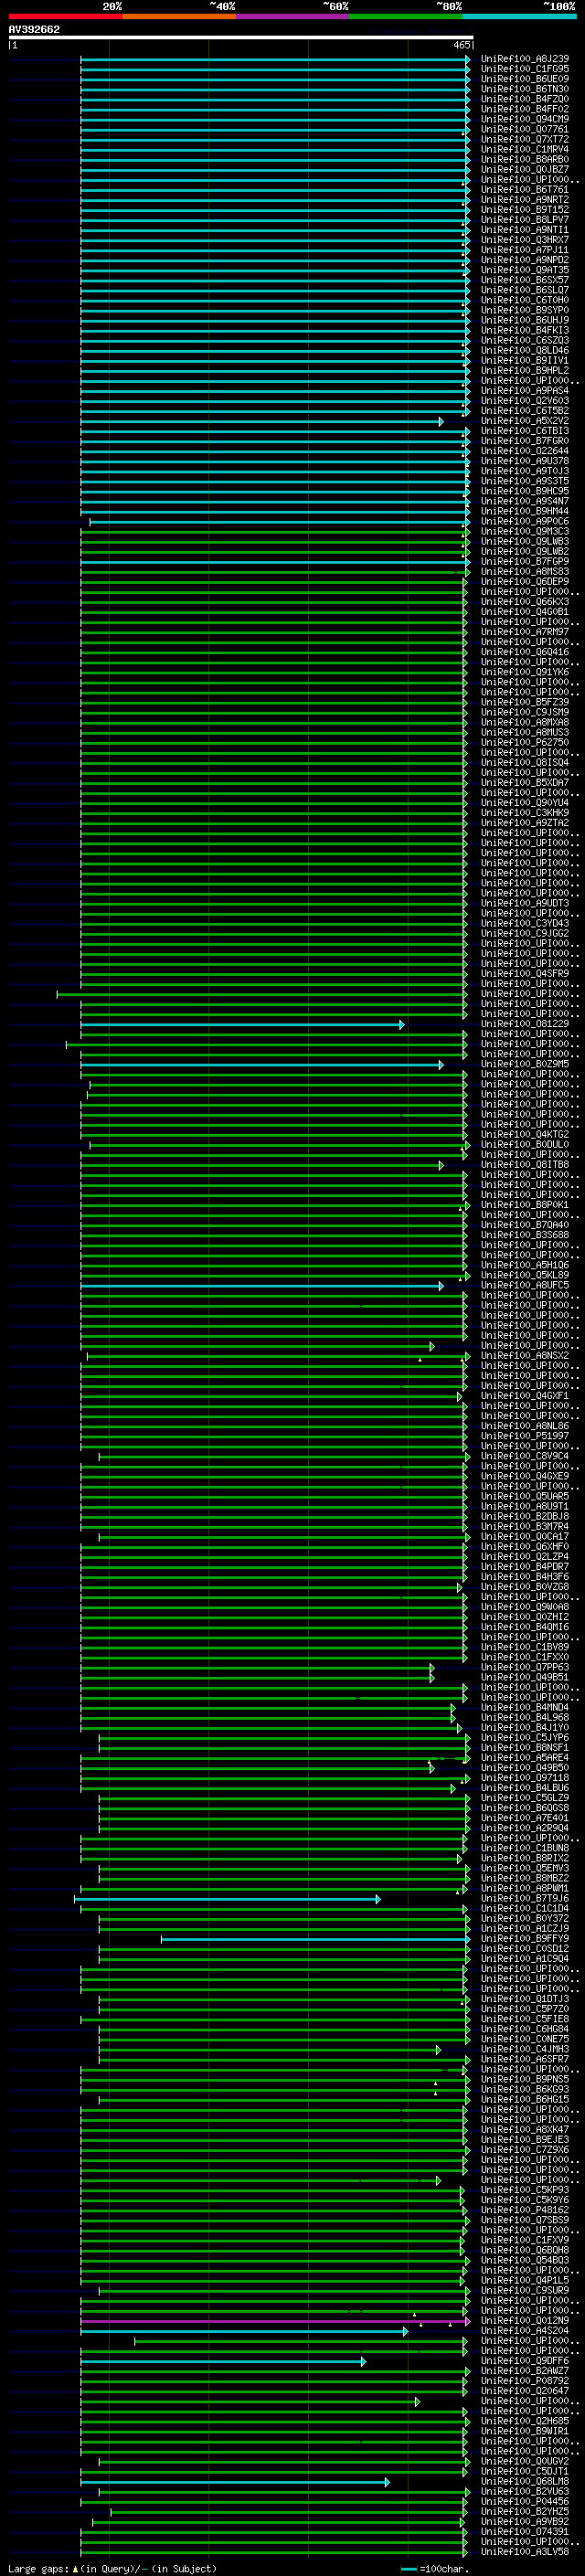
Task: Select label UniRef100_B8ARB0
Action: tap(525, 159)
